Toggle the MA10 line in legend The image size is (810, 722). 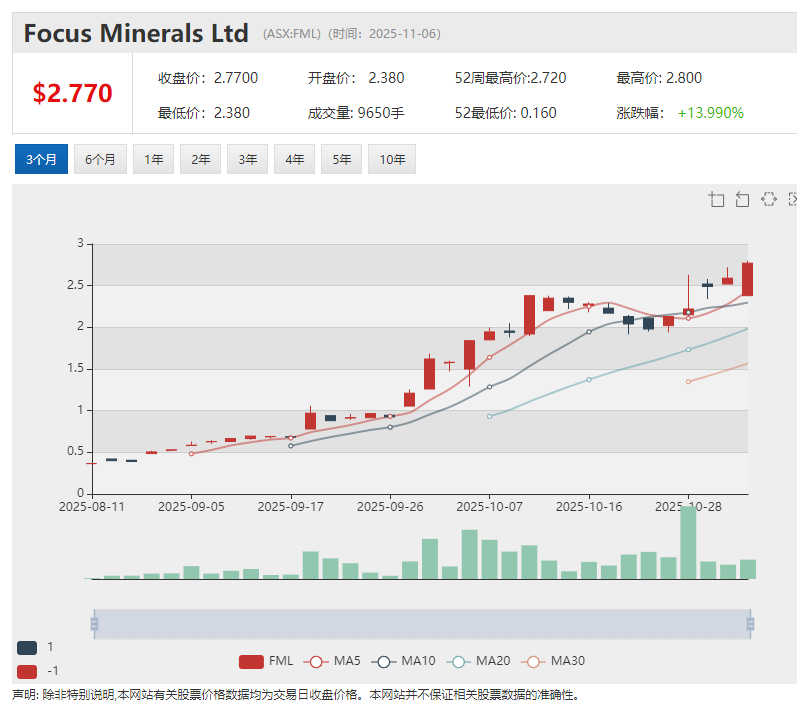(x=403, y=661)
